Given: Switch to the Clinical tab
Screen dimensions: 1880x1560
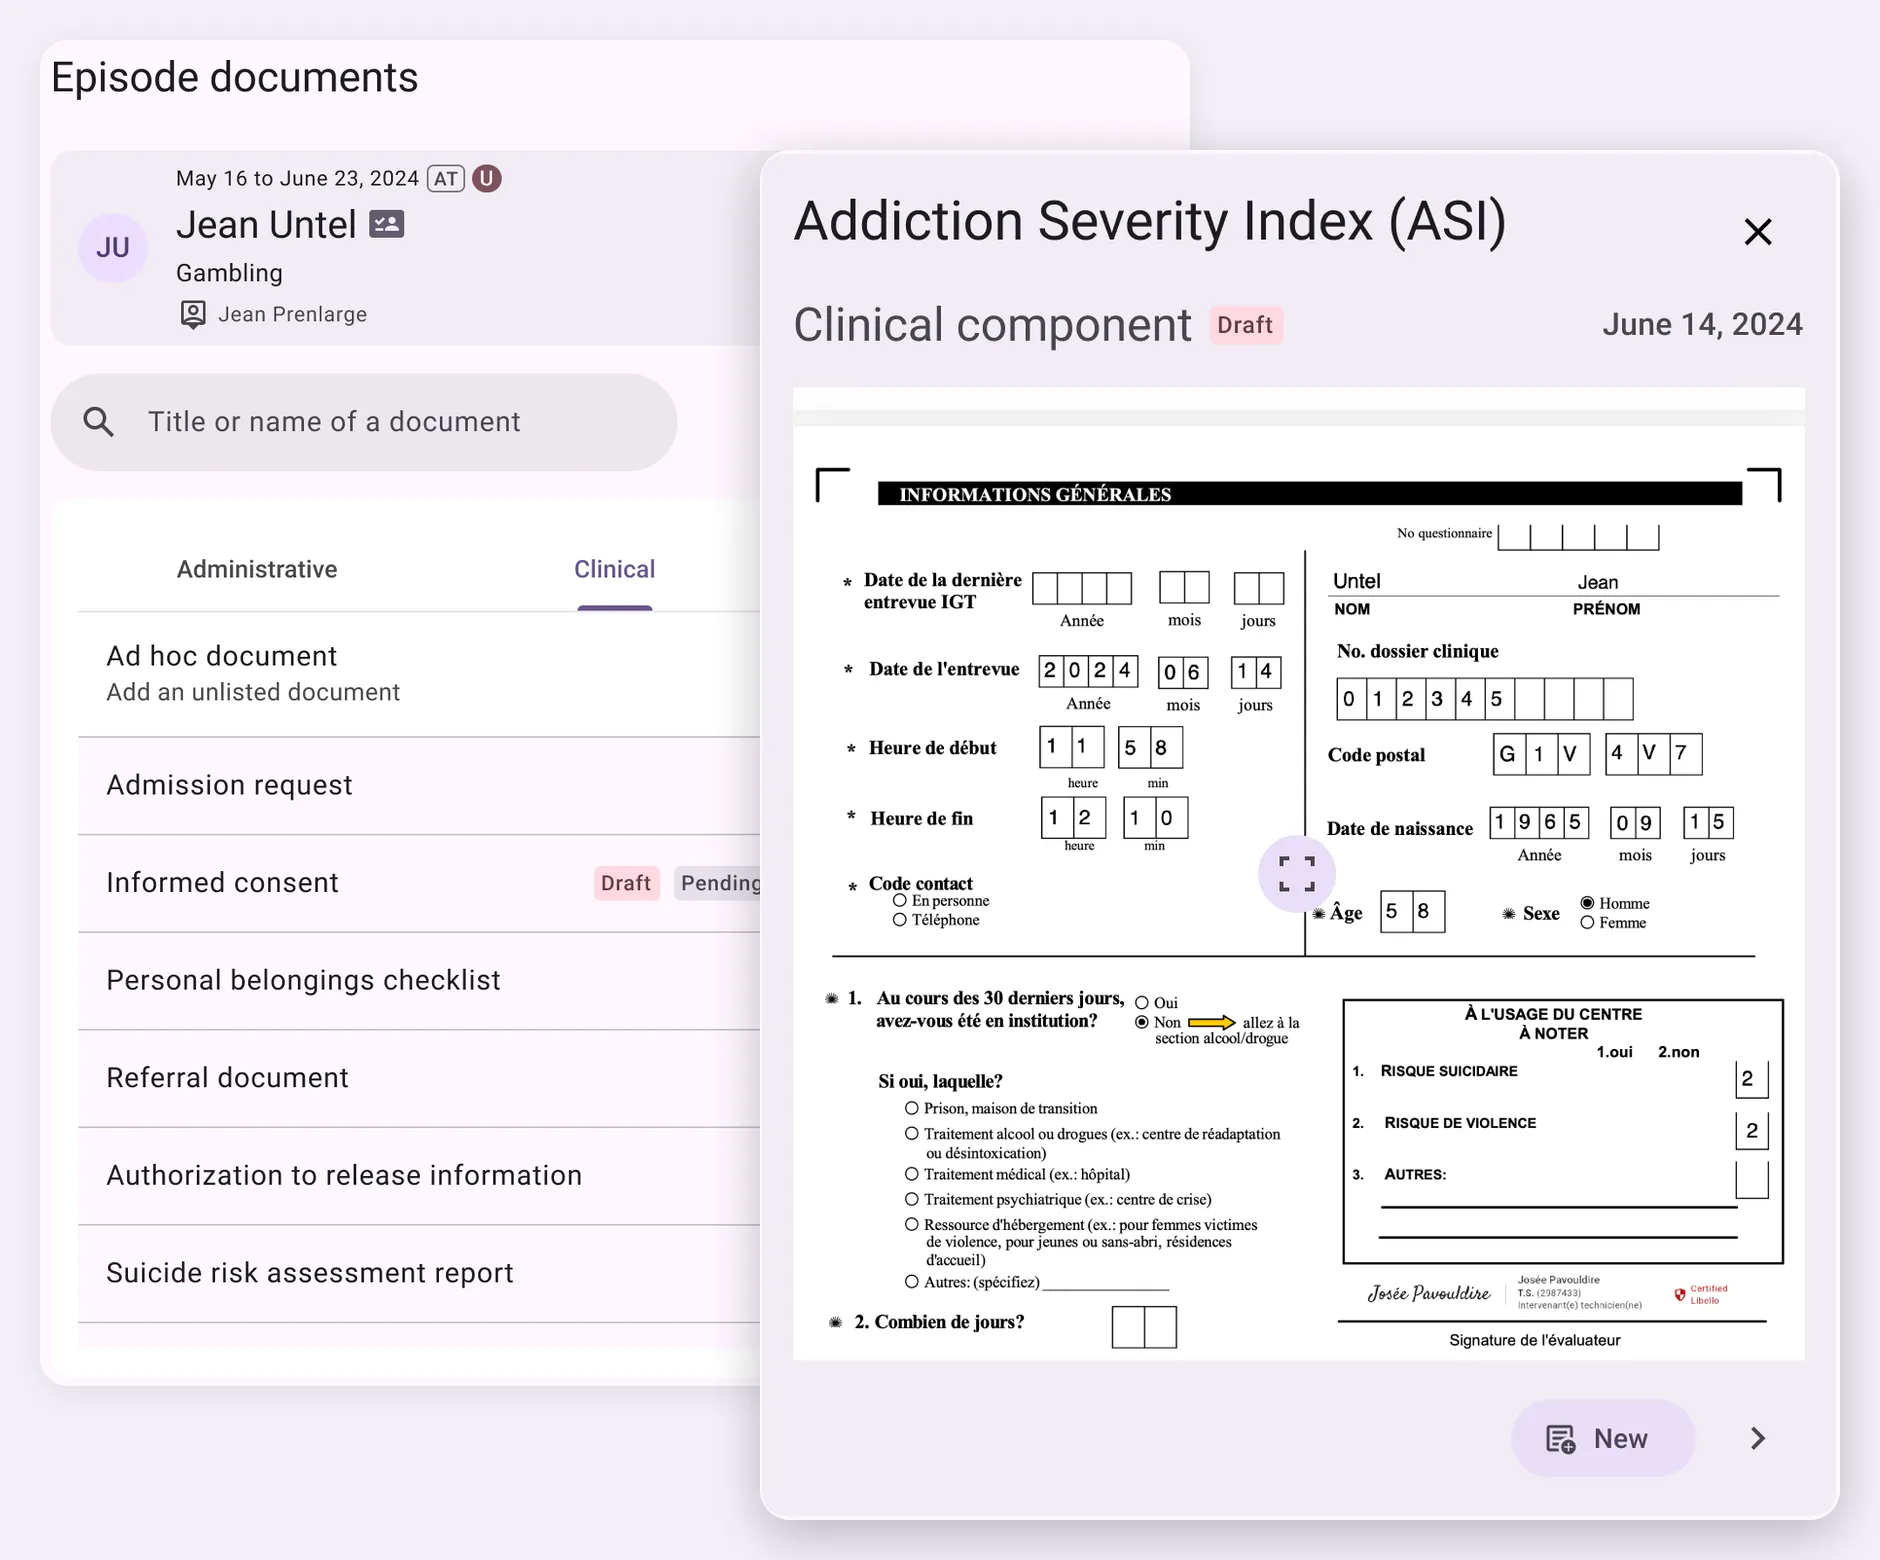Looking at the screenshot, I should [614, 569].
